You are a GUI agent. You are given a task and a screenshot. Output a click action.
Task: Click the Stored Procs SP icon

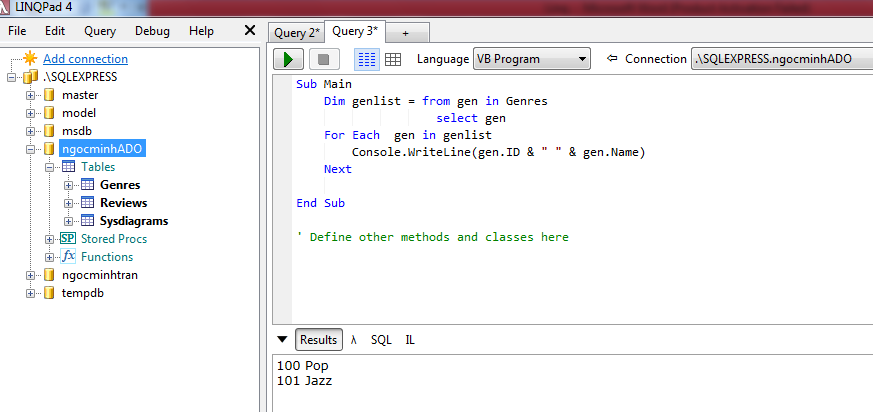click(x=68, y=238)
